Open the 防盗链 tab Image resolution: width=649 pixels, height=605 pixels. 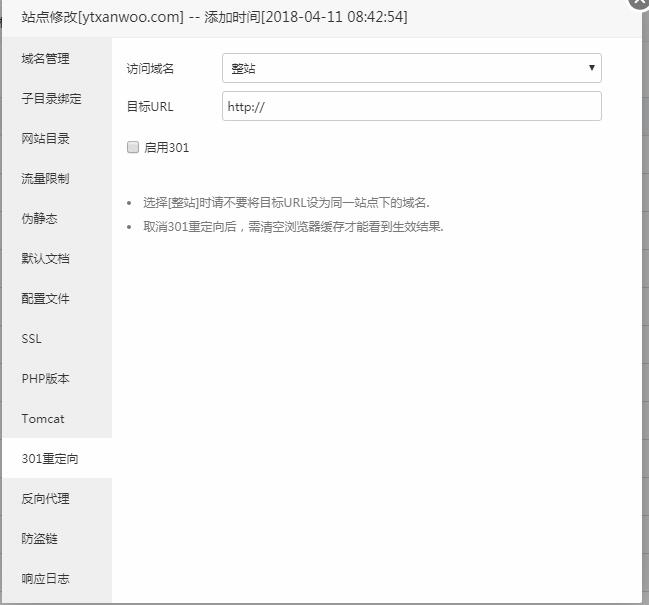(40, 539)
